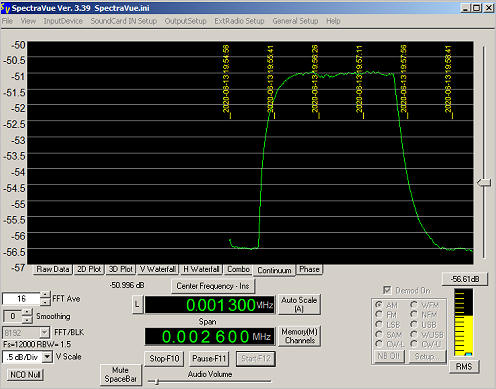Switch to V Waterfall tab
Viewport: 496px width, 389px height.
158,269
